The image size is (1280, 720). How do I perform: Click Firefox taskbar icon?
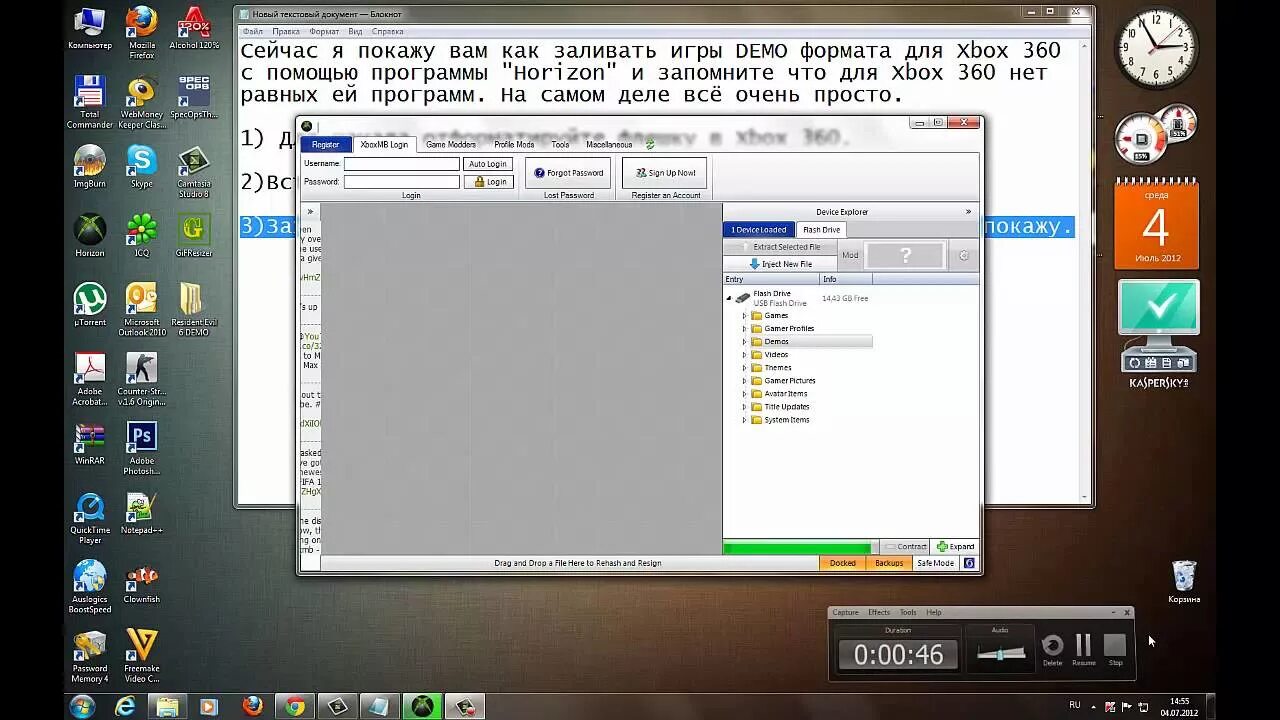(252, 706)
